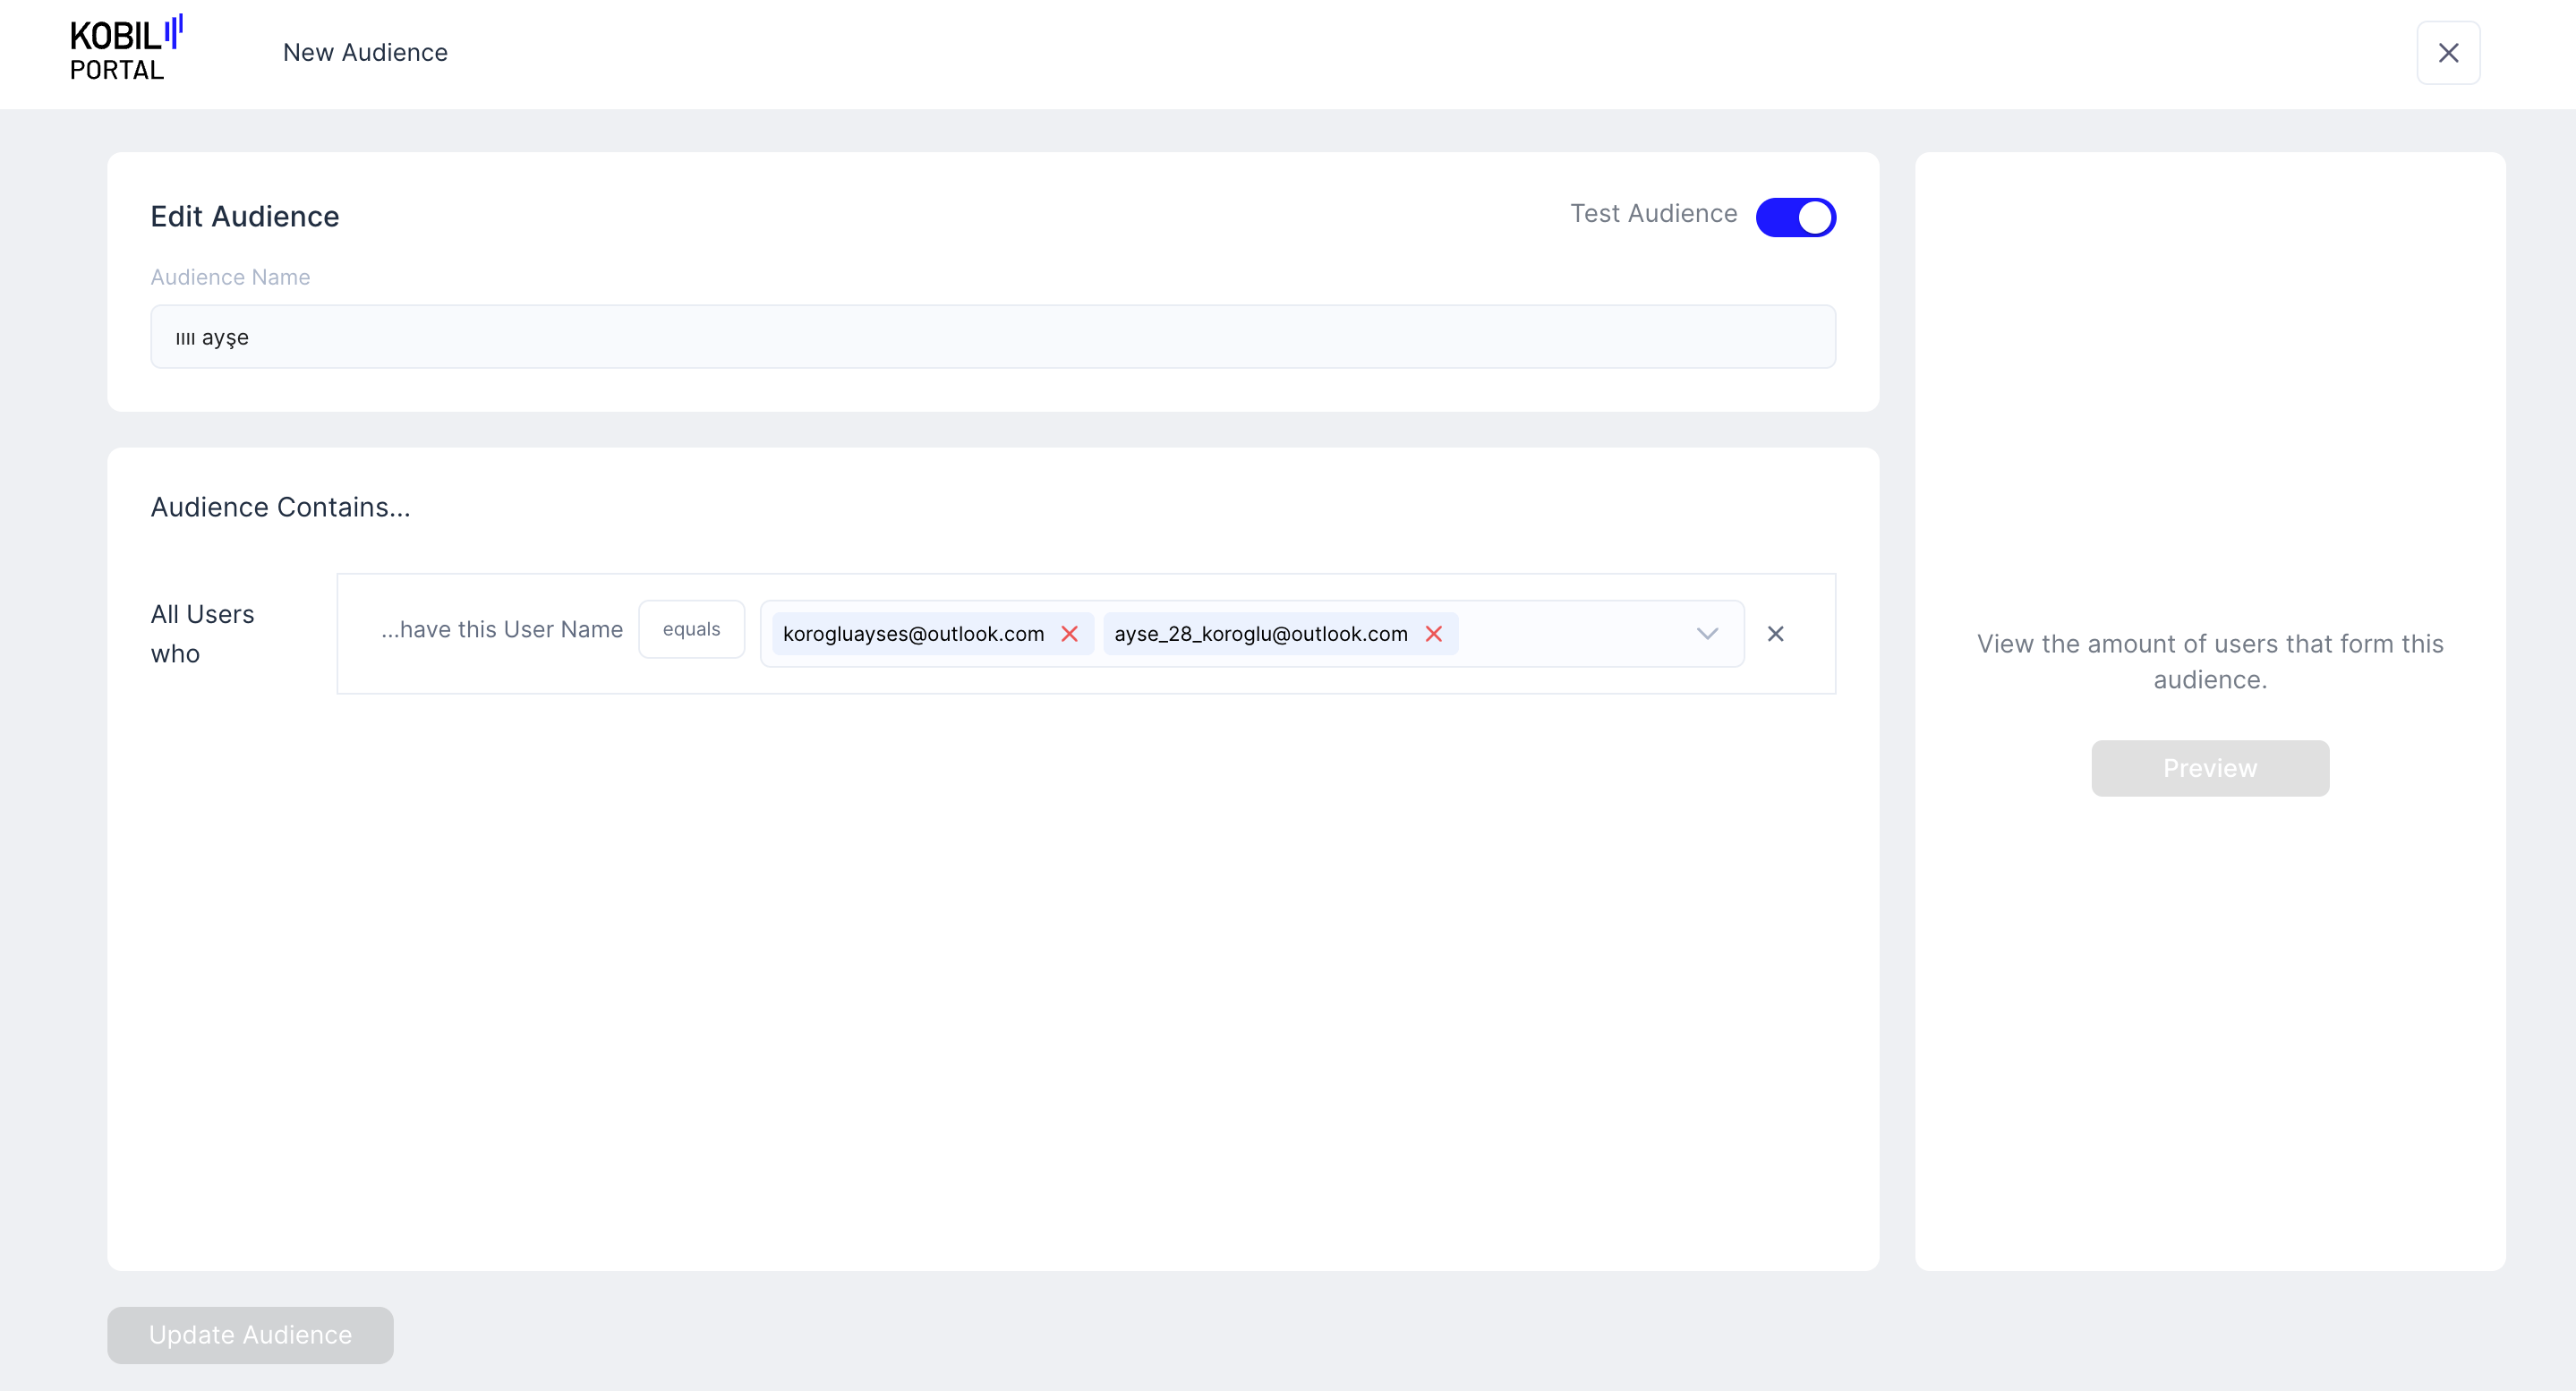This screenshot has width=2576, height=1391.
Task: Click the "...have this User Name" label
Action: click(501, 629)
